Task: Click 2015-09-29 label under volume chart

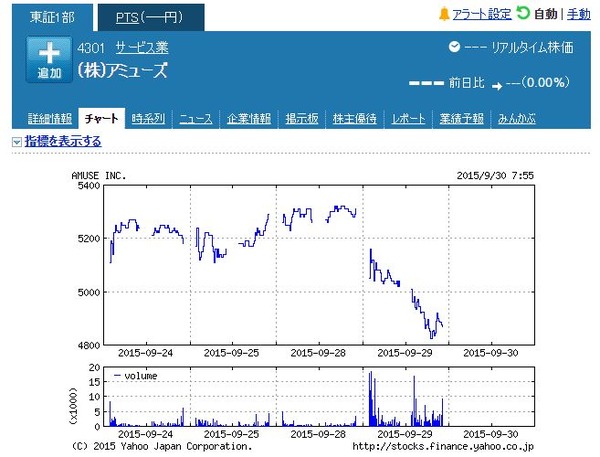Action: tap(405, 434)
